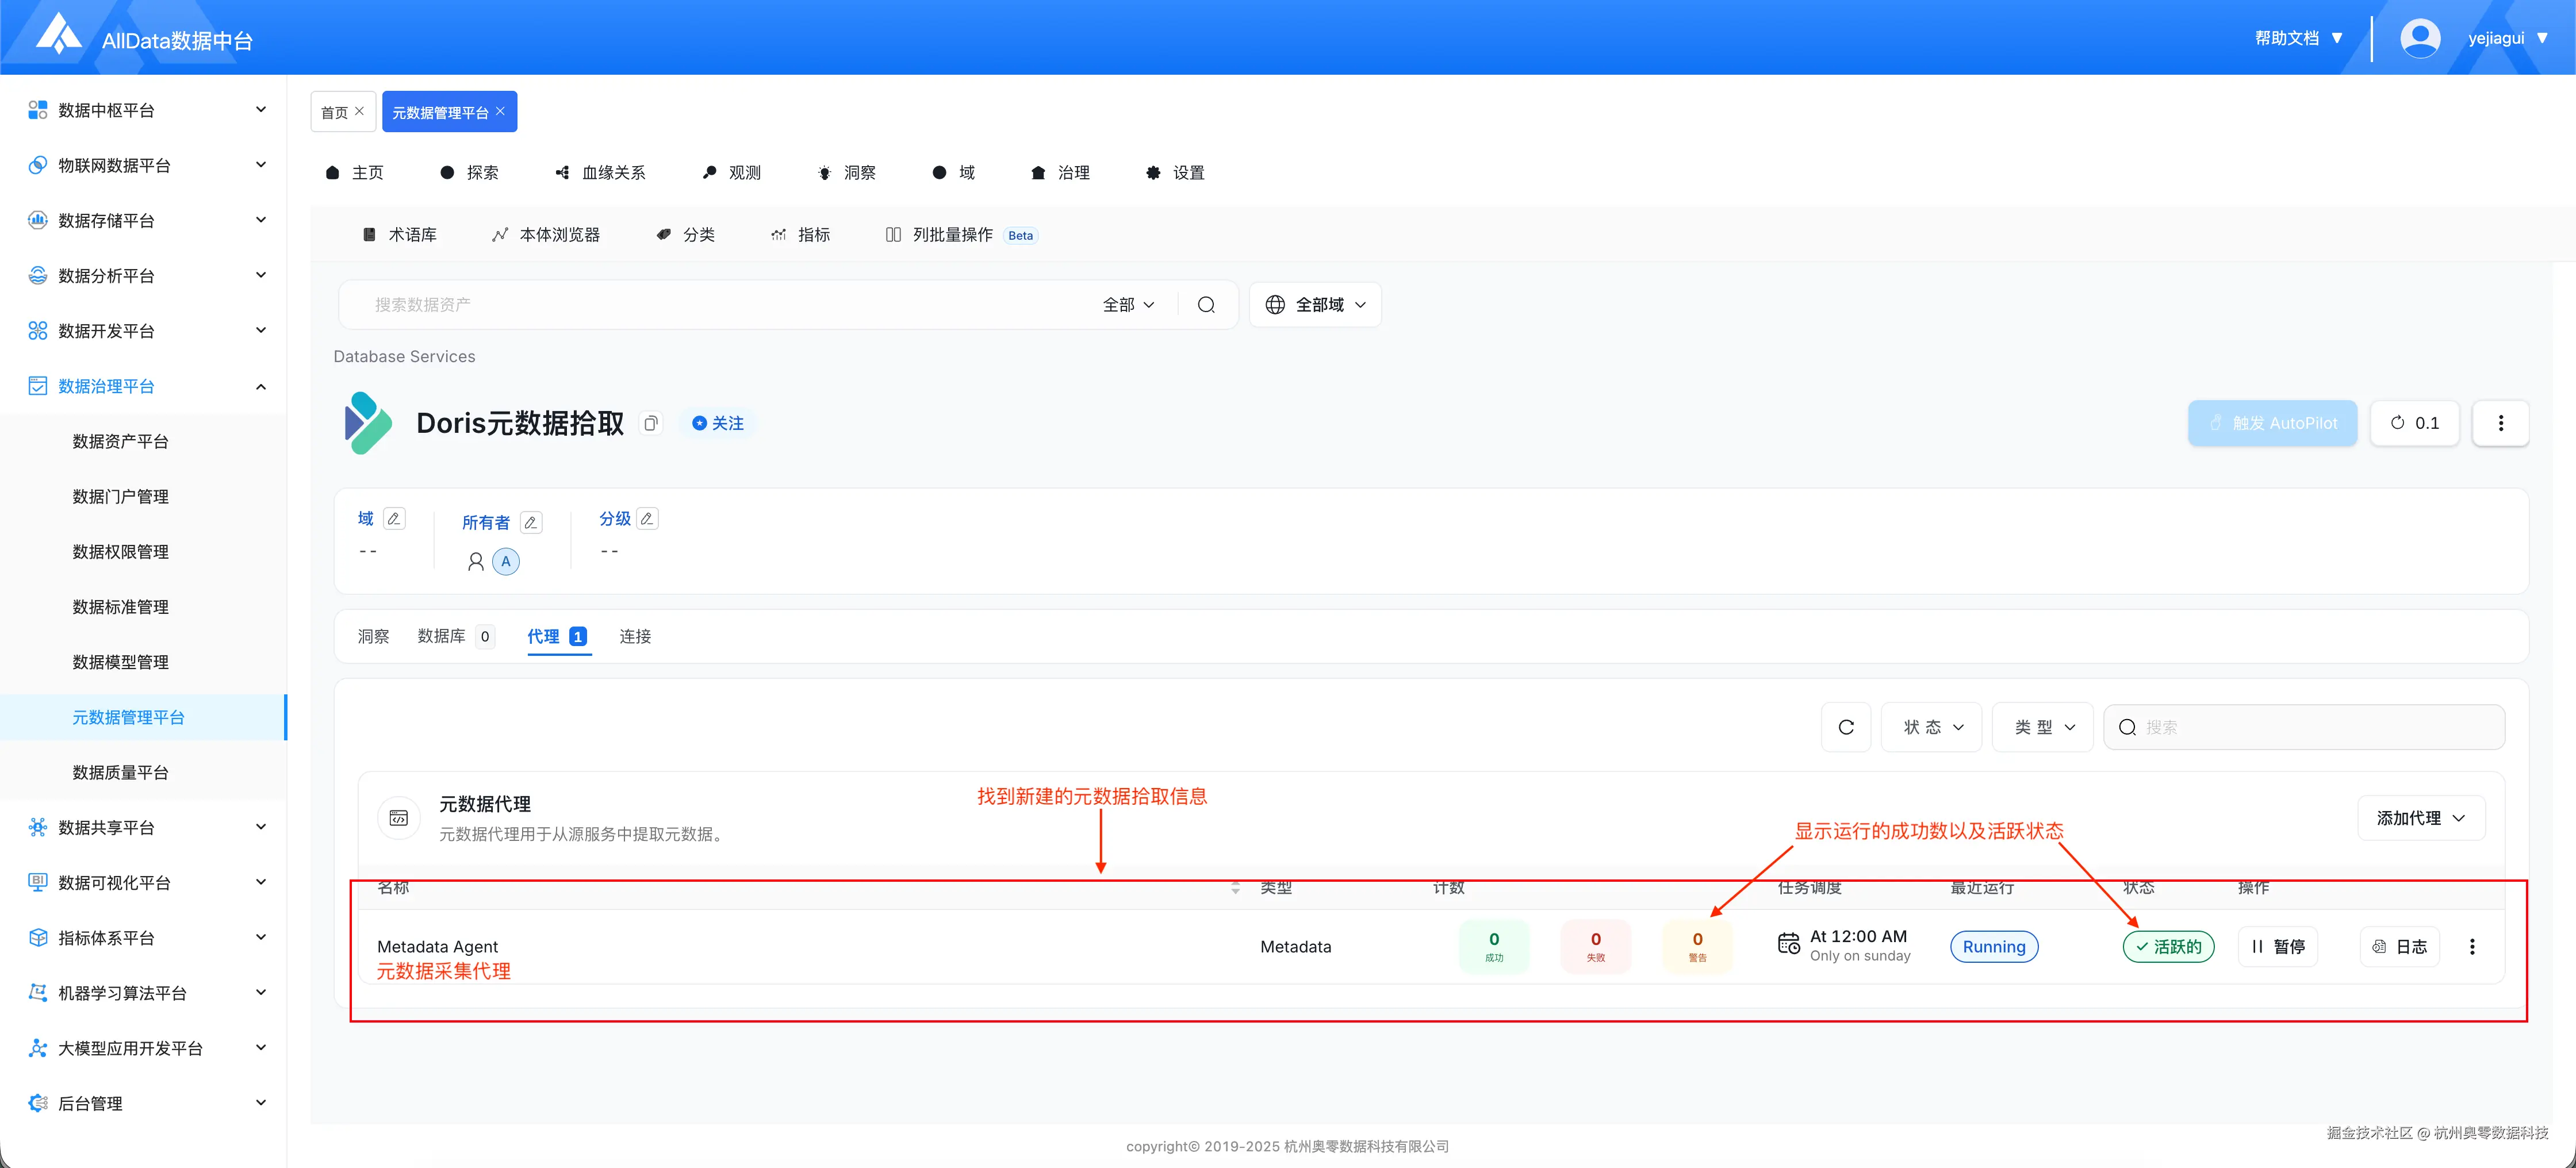Click the refresh icon in agent list
The height and width of the screenshot is (1168, 2576).
coord(1846,727)
